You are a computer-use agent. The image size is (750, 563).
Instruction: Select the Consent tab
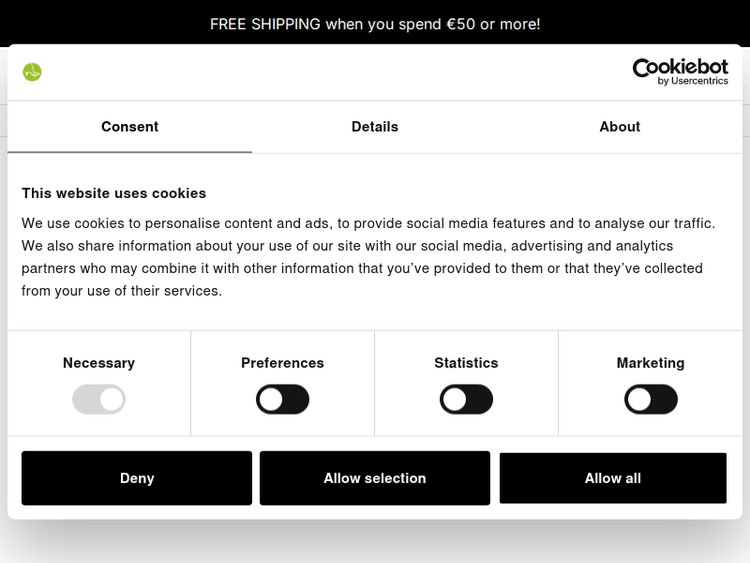pyautogui.click(x=130, y=127)
